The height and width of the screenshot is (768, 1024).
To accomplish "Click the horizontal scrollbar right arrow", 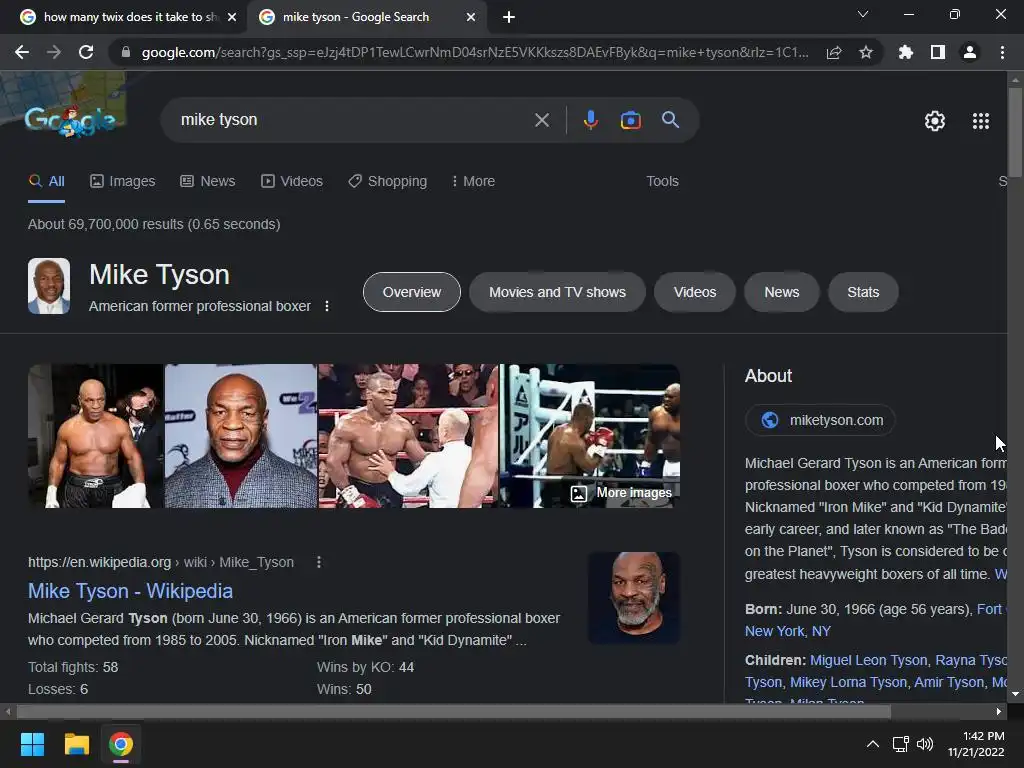I will pyautogui.click(x=999, y=711).
